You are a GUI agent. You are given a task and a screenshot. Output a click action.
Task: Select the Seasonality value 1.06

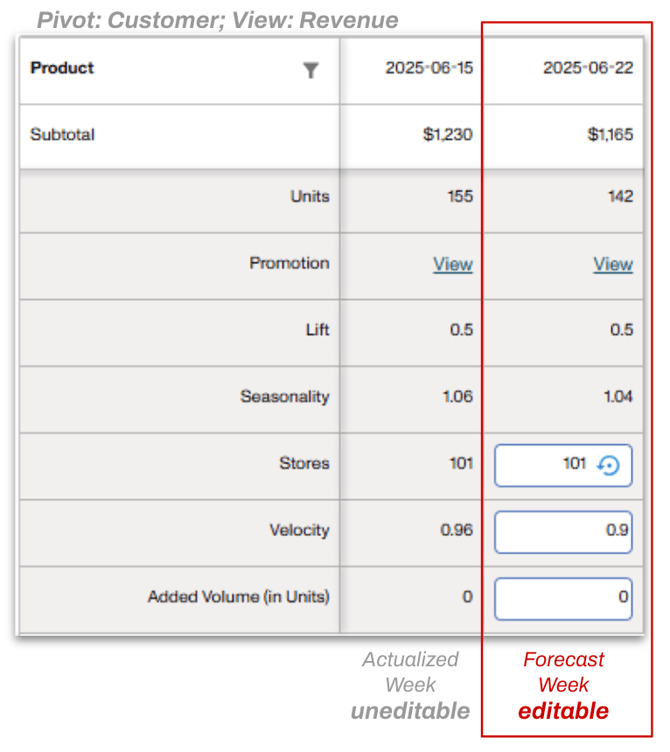coord(457,397)
